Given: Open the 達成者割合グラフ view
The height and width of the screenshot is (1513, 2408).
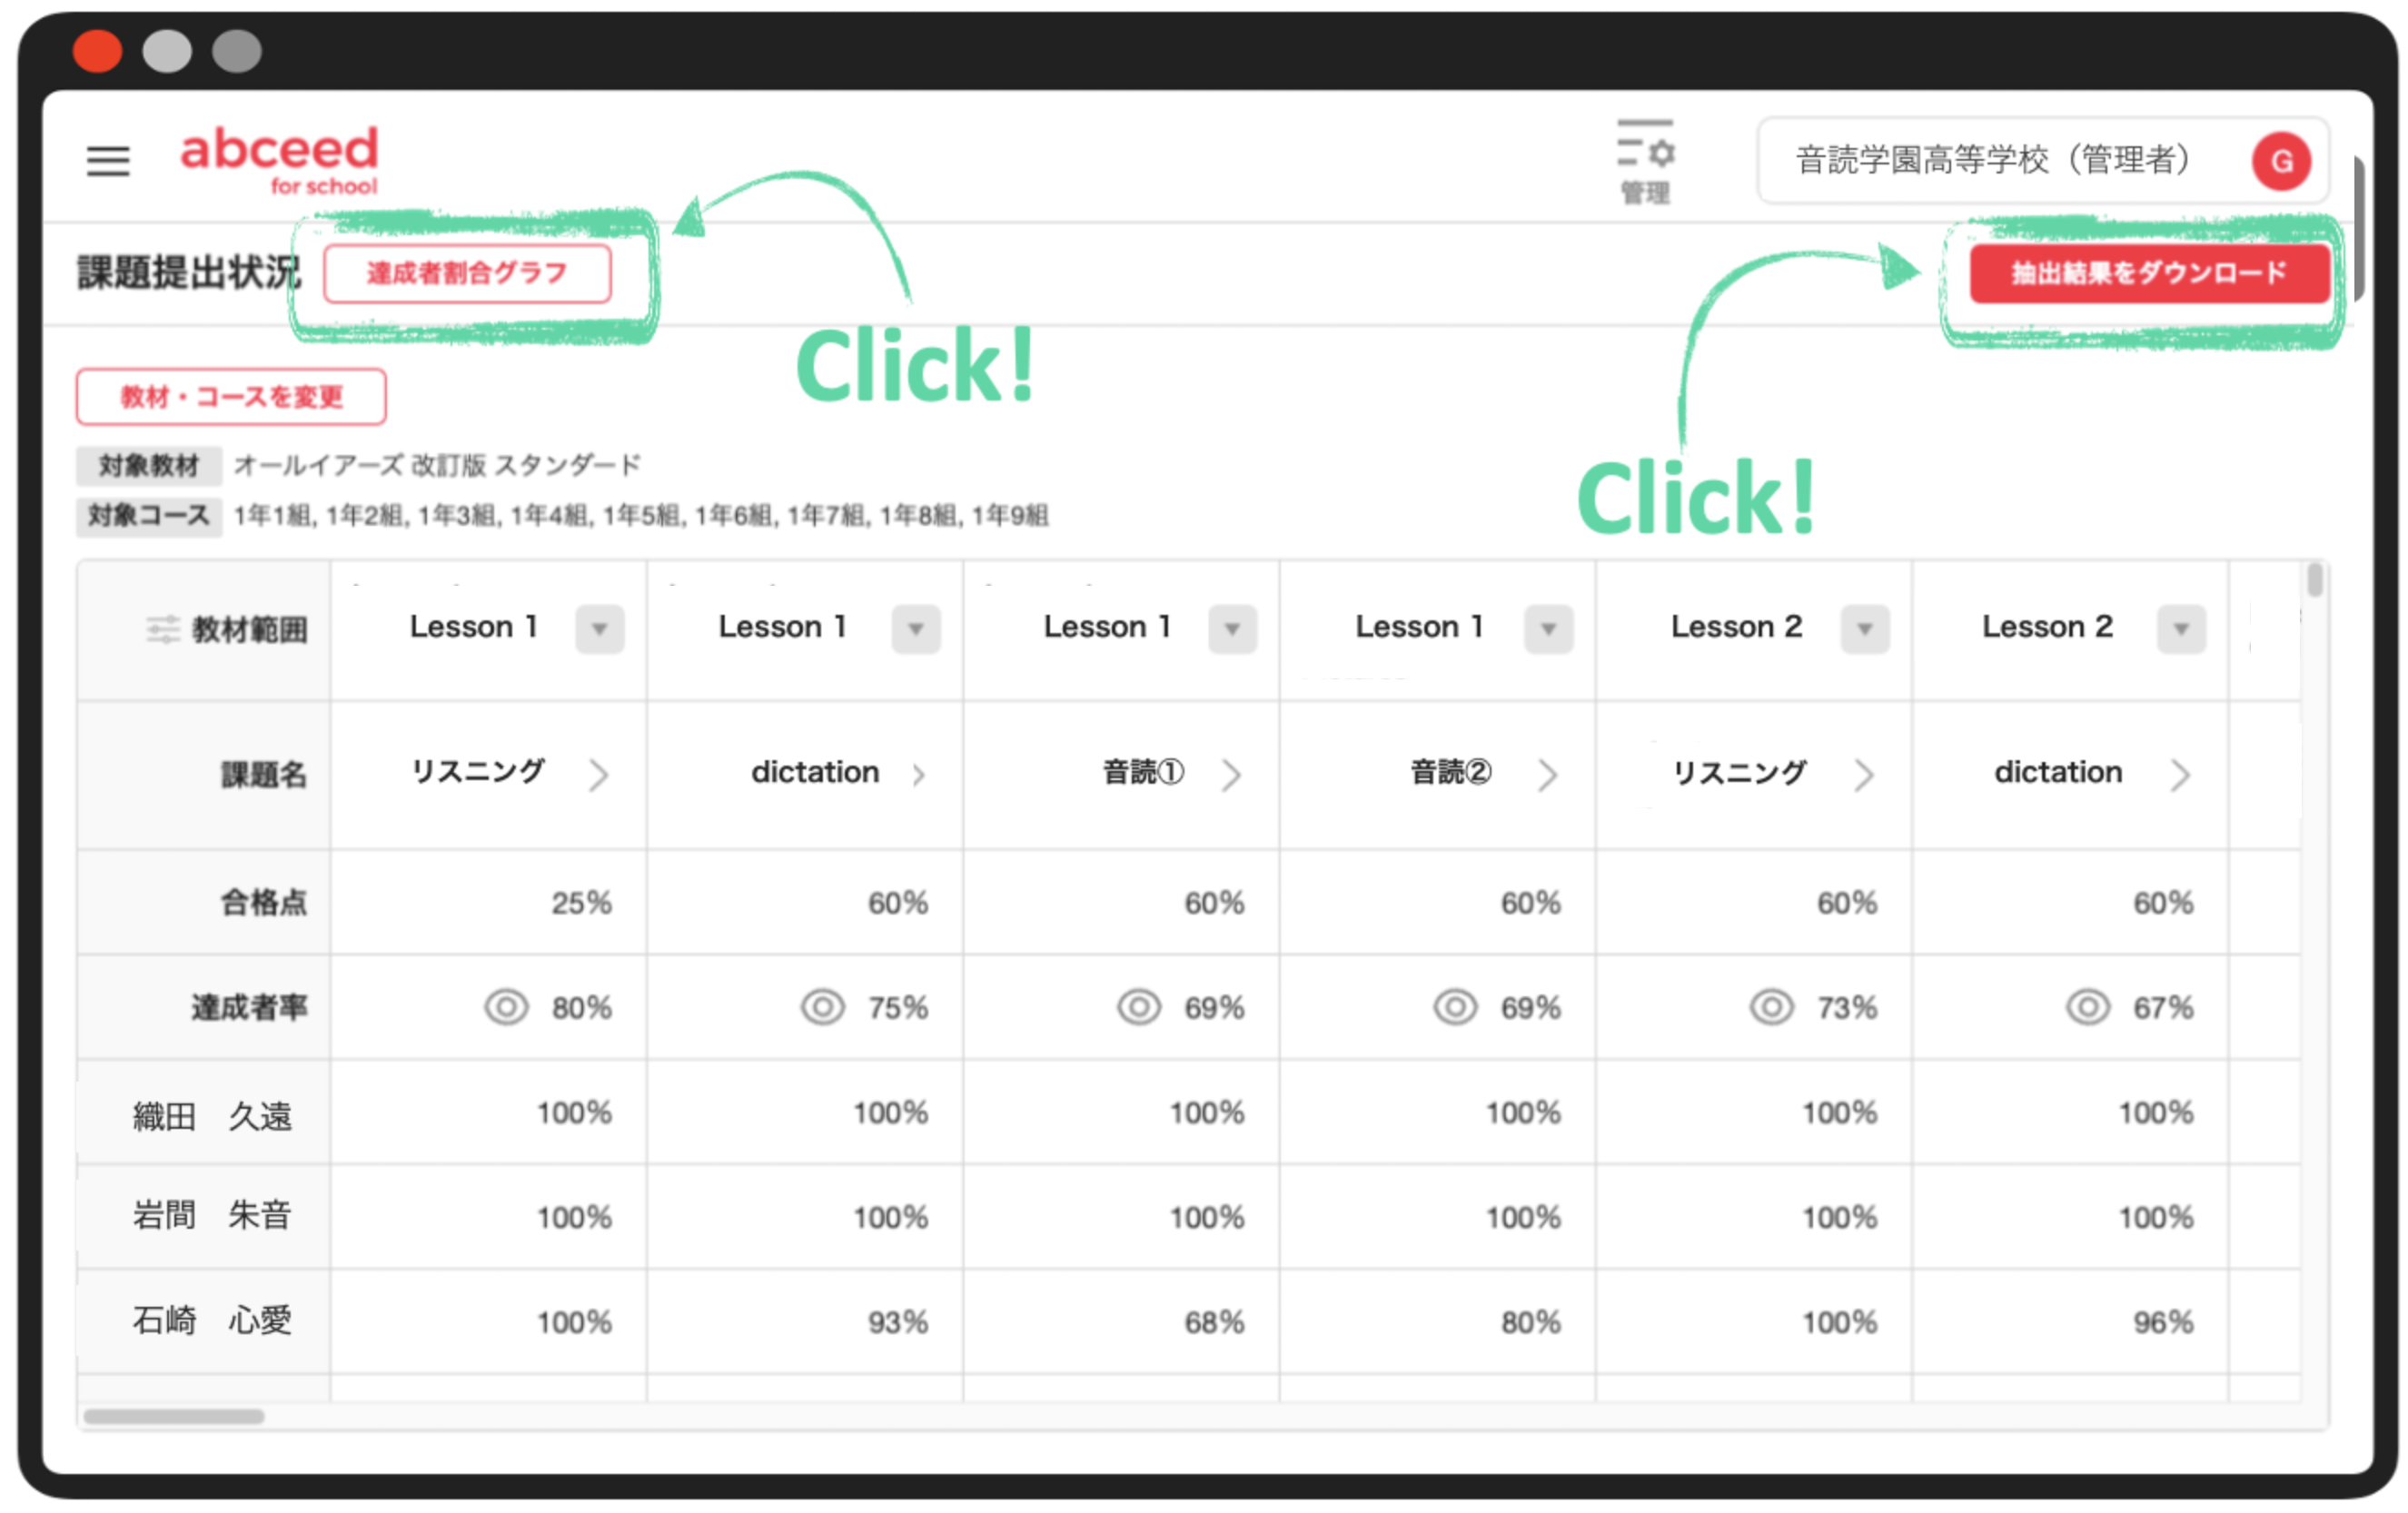Looking at the screenshot, I should [467, 273].
